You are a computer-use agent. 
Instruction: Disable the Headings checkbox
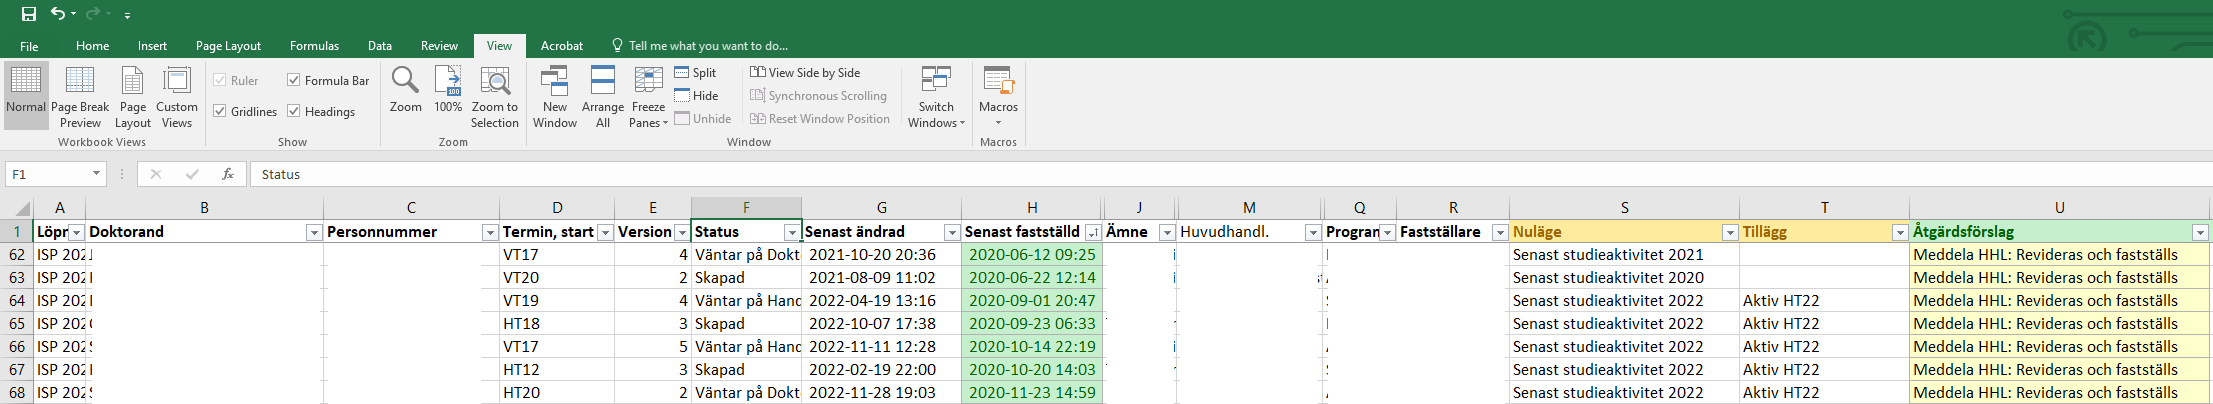point(294,111)
